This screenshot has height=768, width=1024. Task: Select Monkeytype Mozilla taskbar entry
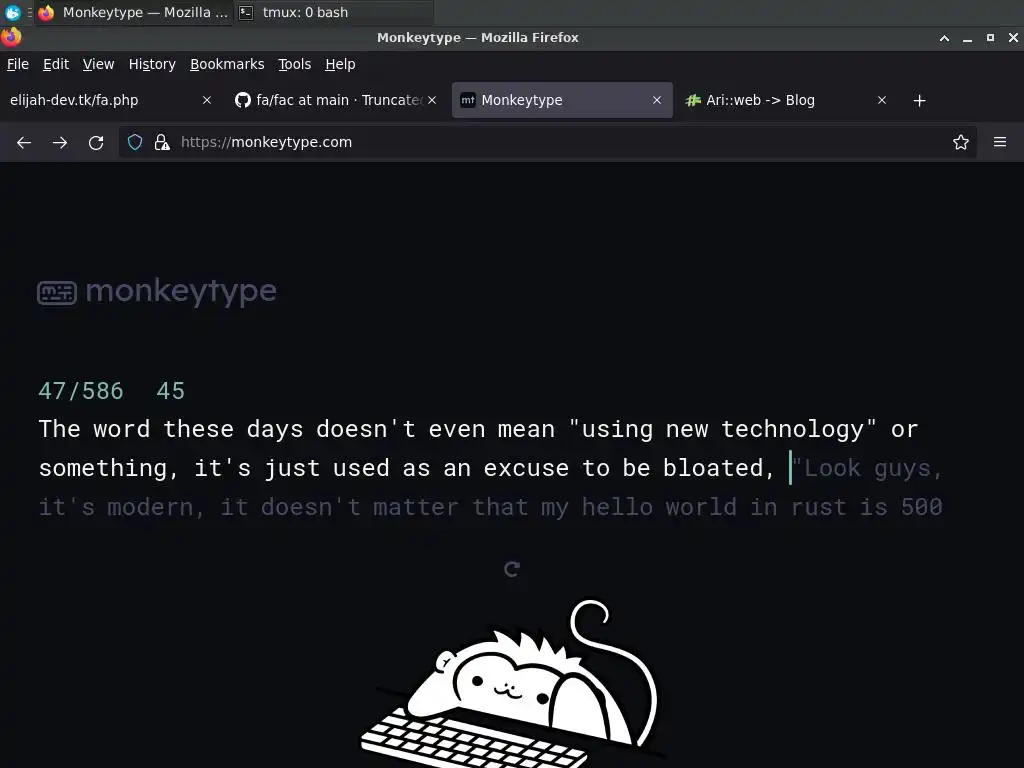point(133,12)
